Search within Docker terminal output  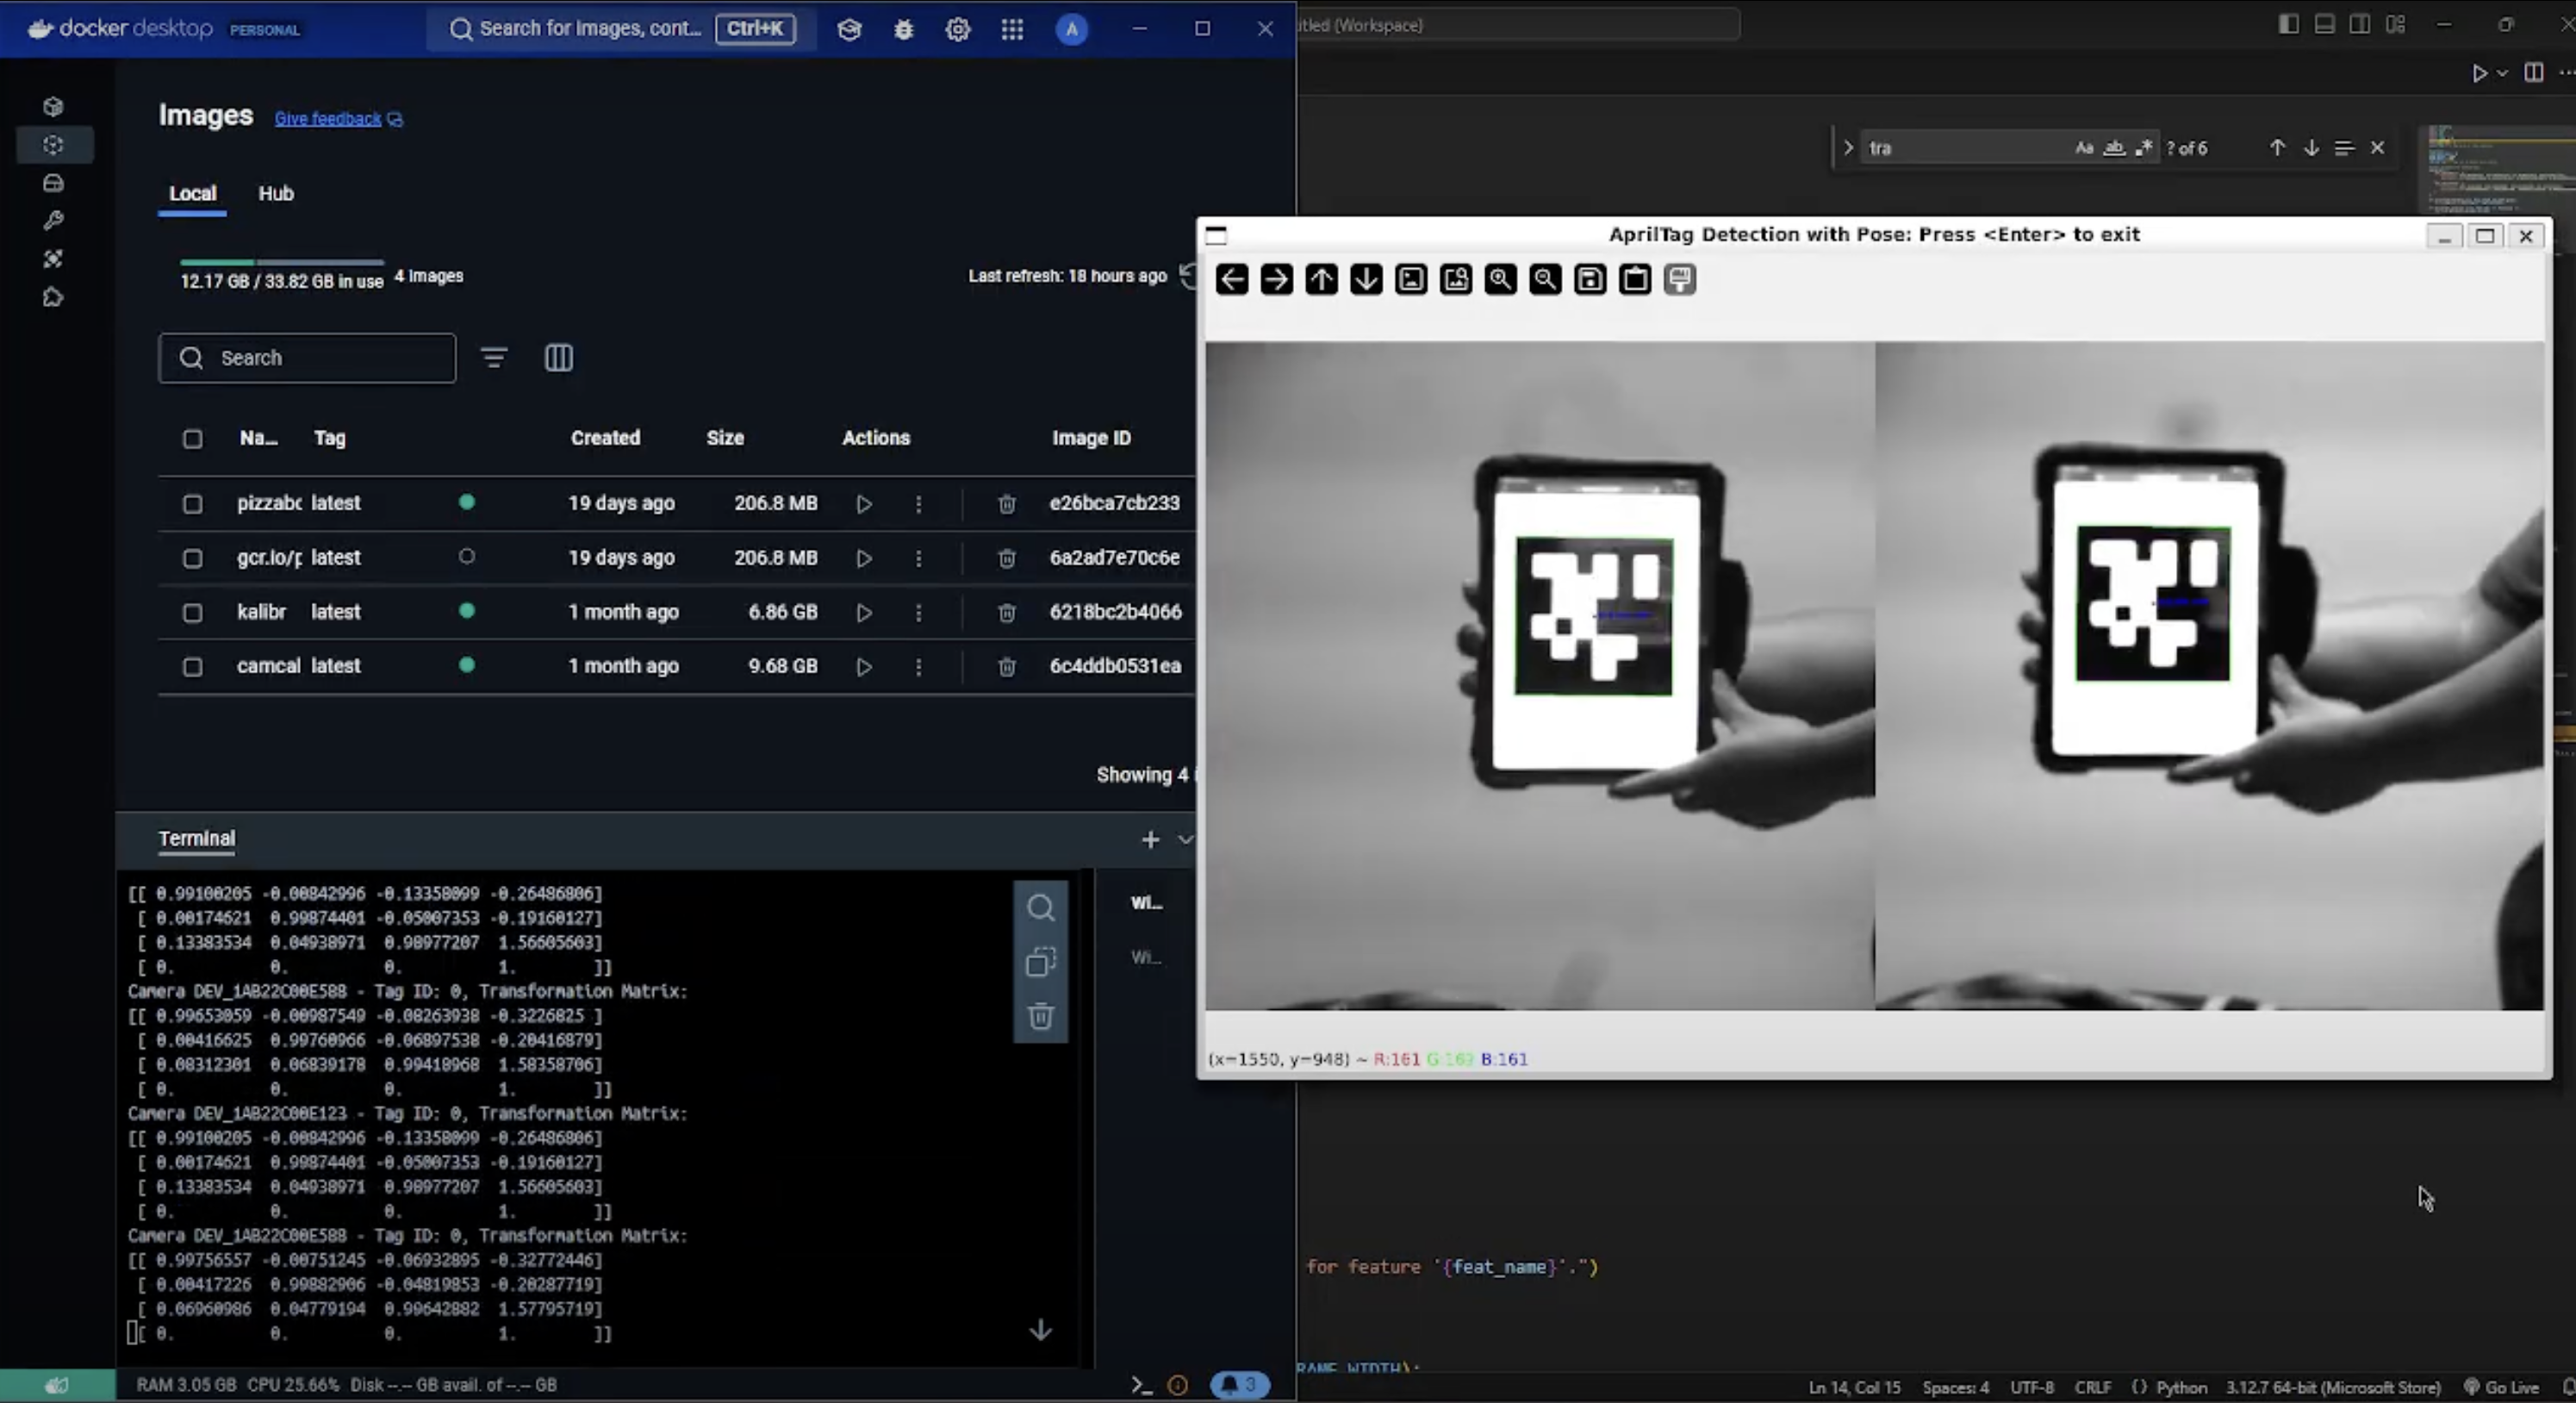[x=1040, y=907]
